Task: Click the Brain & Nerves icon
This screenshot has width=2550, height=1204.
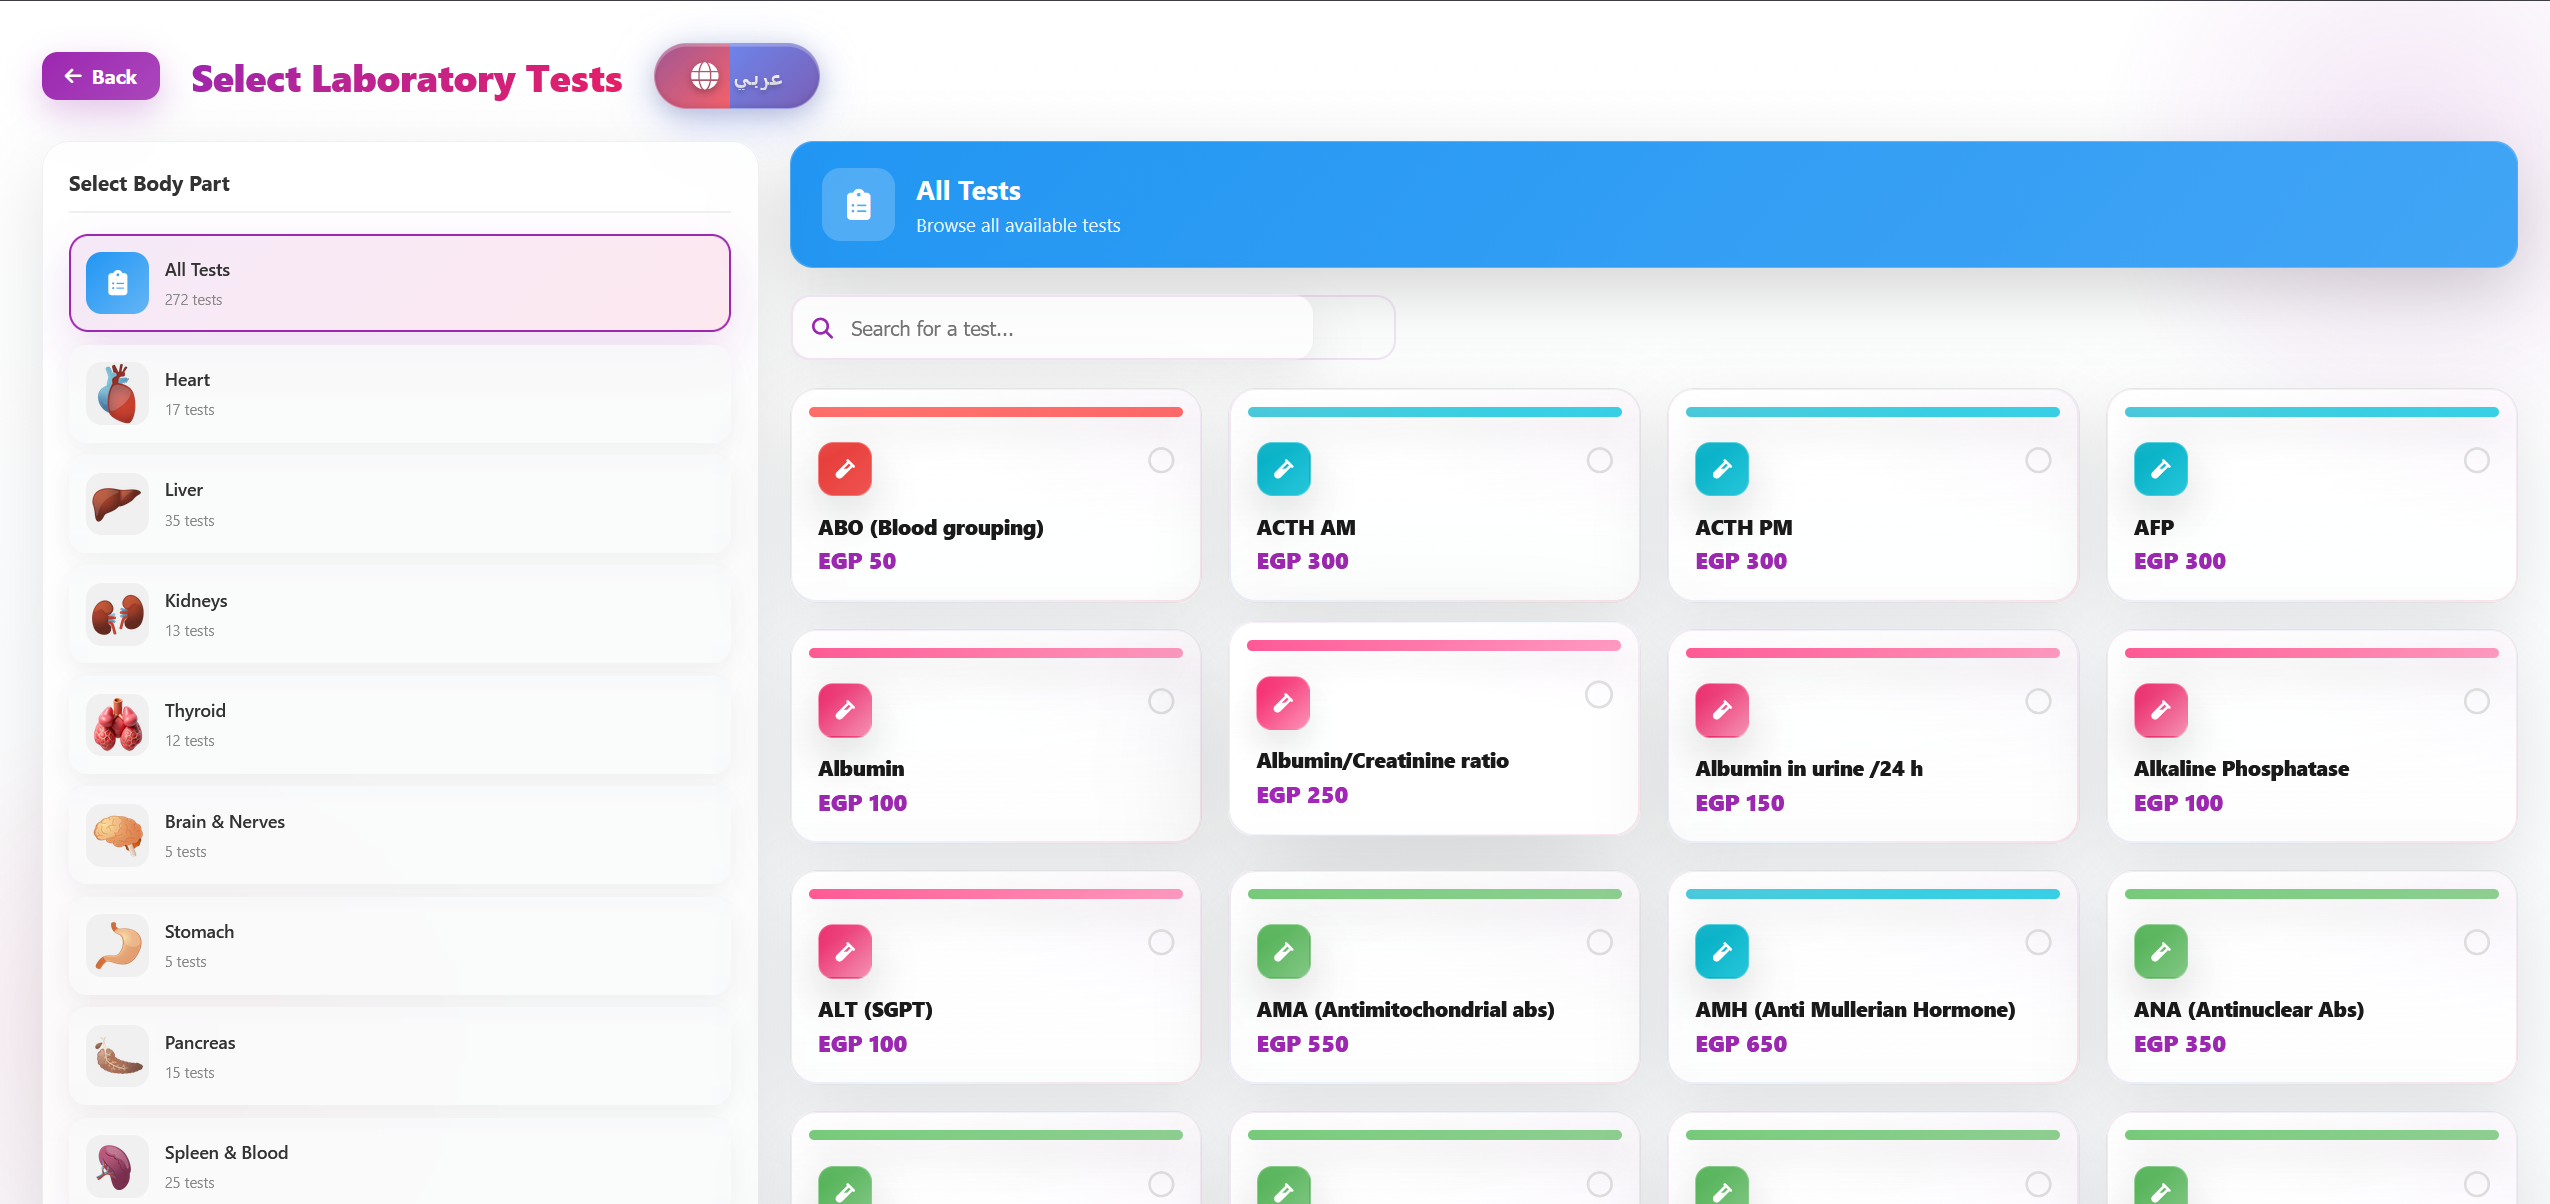Action: 117,836
